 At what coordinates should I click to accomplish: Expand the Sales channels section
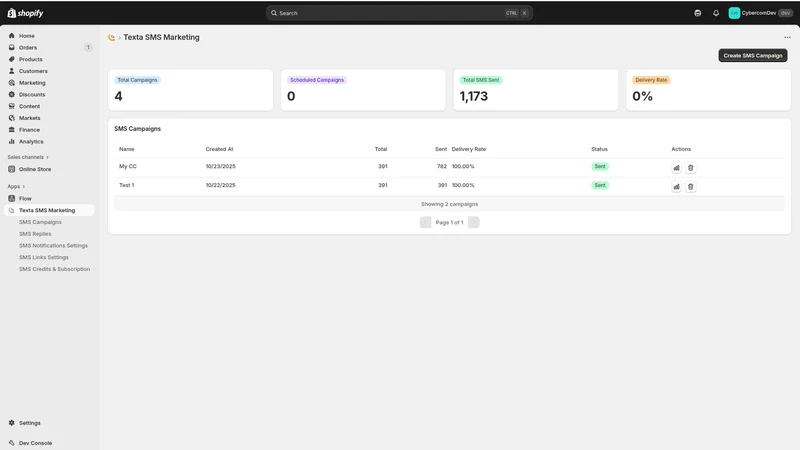point(28,157)
